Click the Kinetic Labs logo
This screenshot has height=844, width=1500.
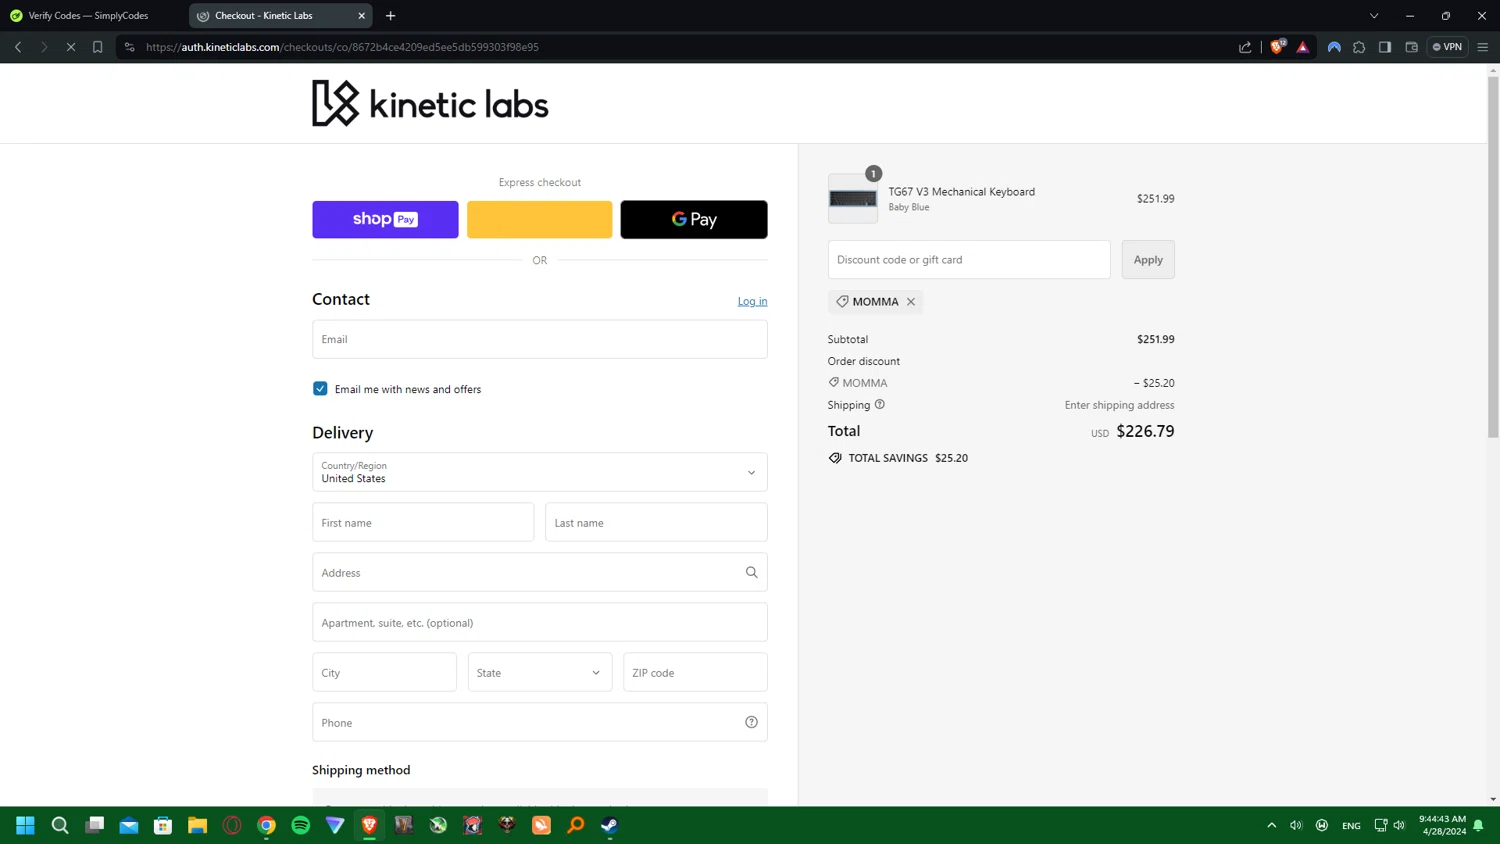(x=430, y=103)
